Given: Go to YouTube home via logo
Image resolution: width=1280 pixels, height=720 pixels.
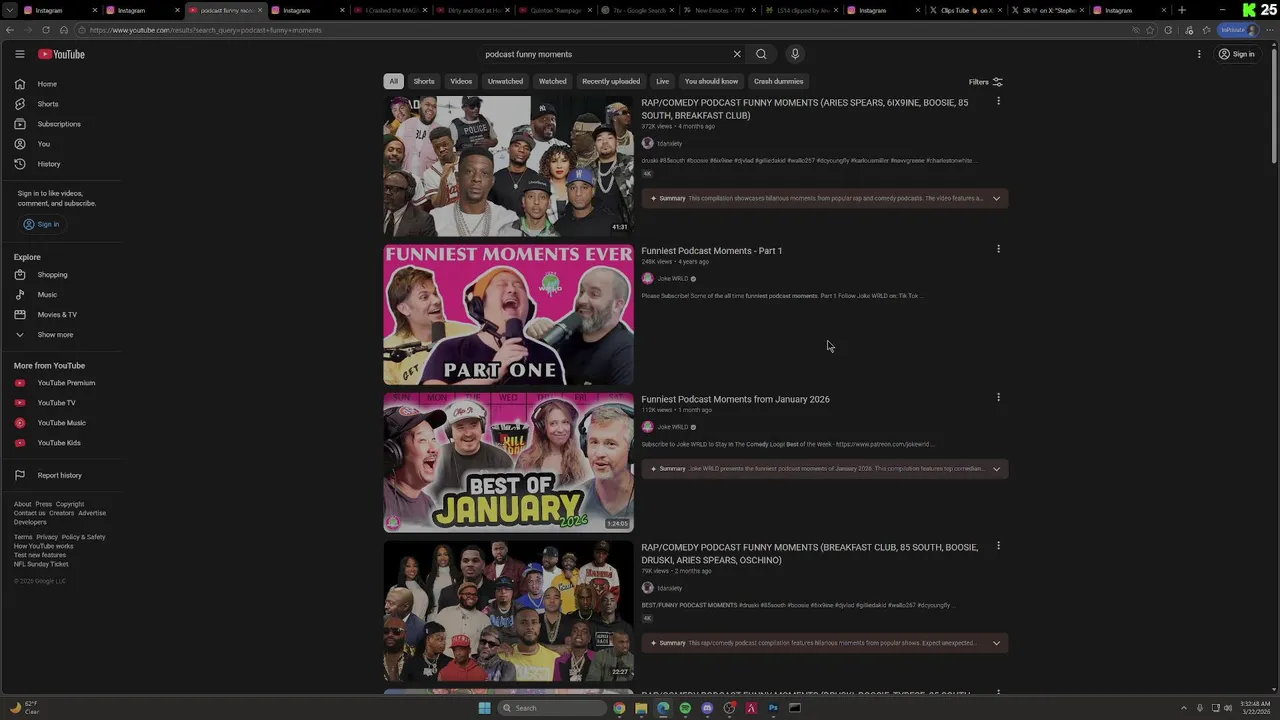Looking at the screenshot, I should tap(61, 54).
